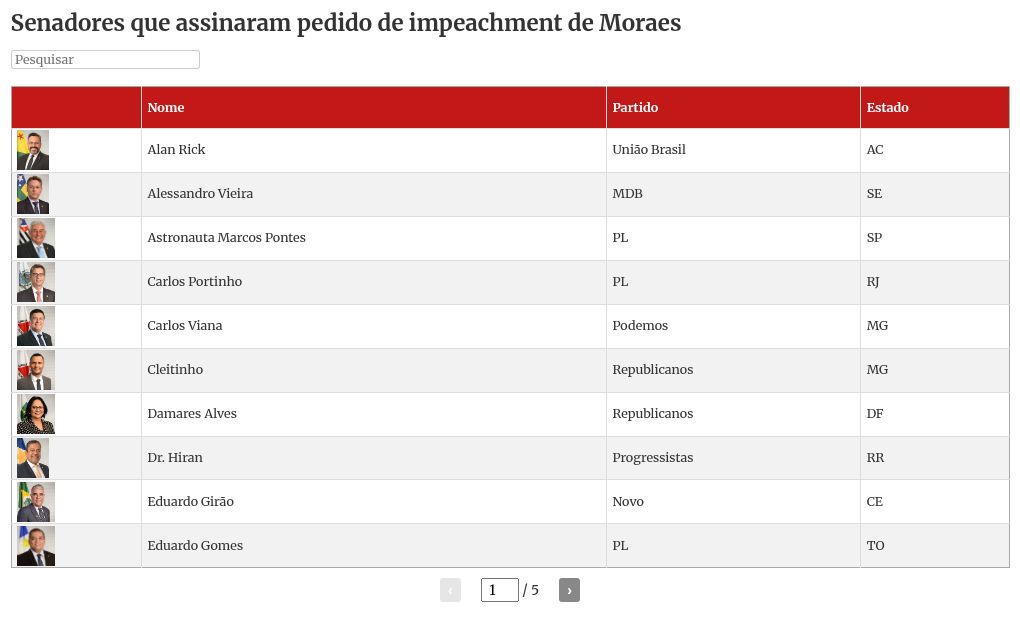Click Alessandro Vieira's photo thumbnail
The width and height of the screenshot is (1020, 623).
[x=33, y=194]
